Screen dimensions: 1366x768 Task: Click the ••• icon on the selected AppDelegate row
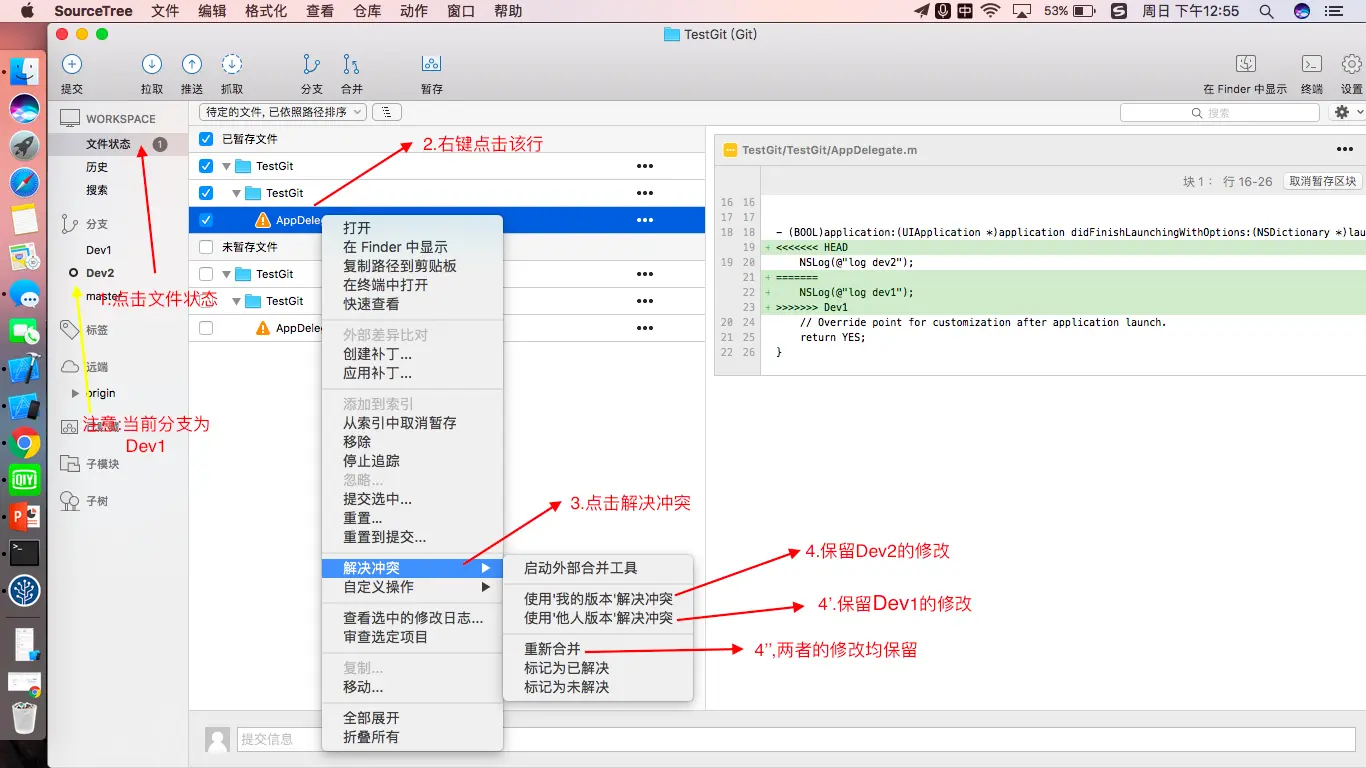[645, 220]
